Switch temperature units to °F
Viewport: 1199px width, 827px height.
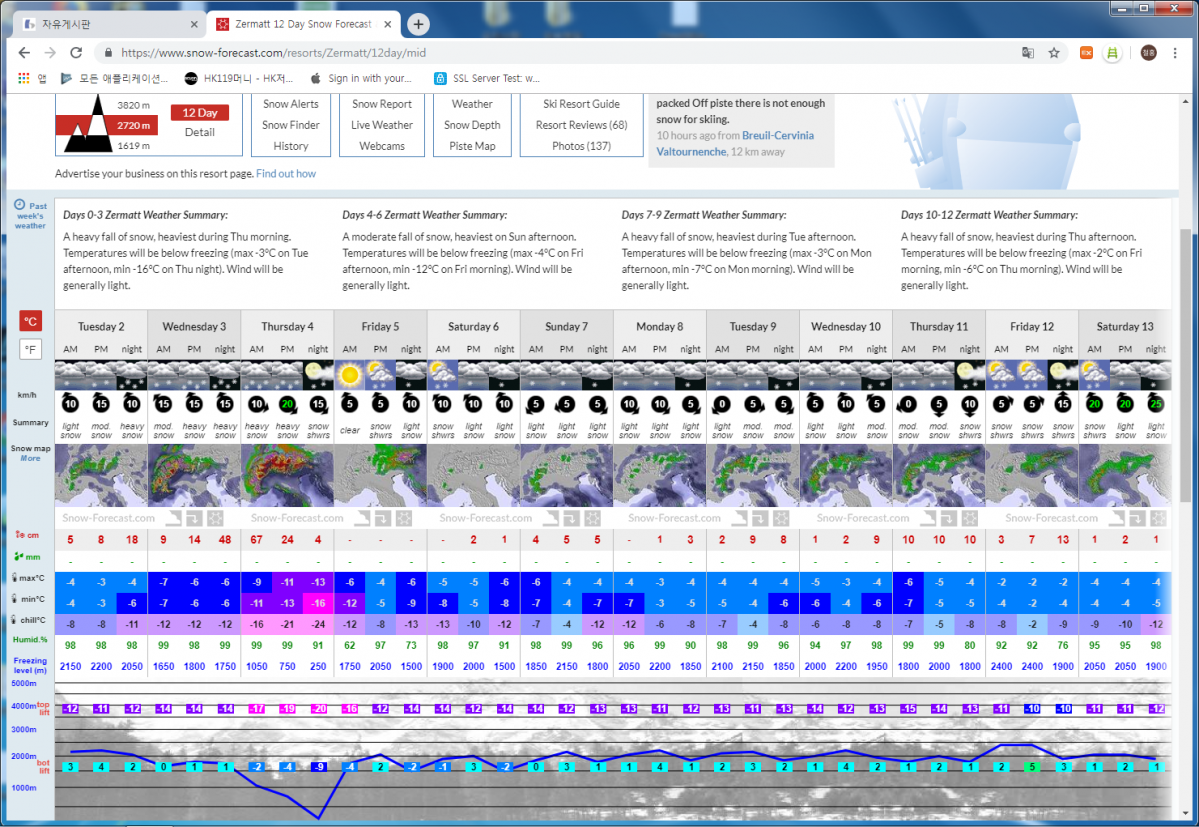[31, 349]
